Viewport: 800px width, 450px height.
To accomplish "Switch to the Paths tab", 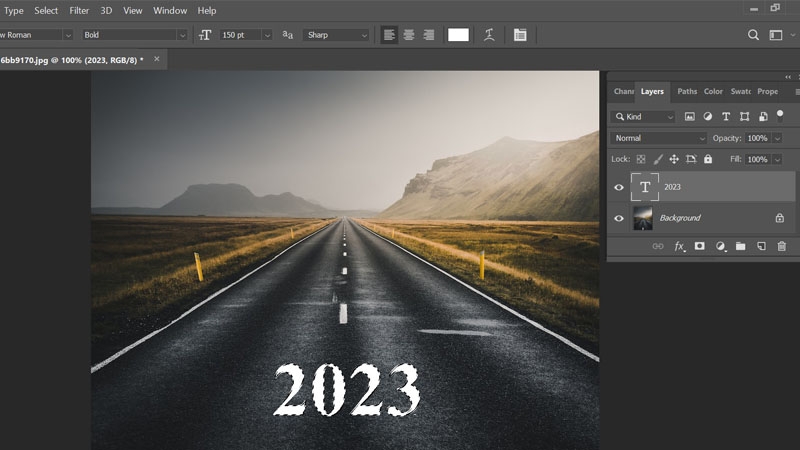I will point(687,91).
